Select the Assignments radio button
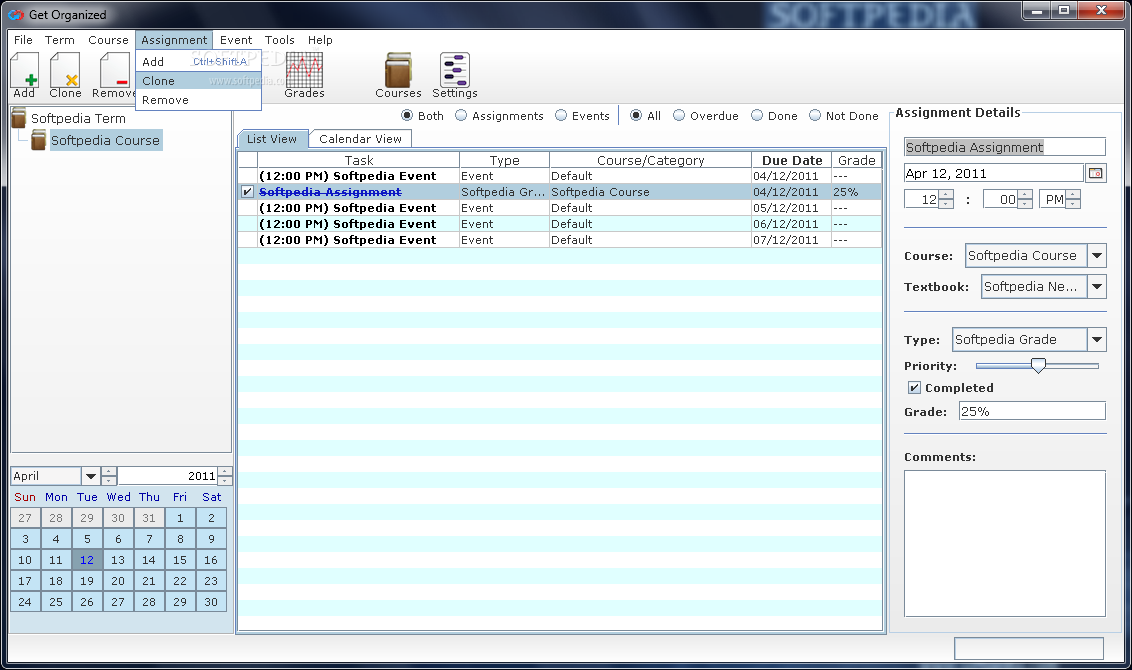 point(461,116)
